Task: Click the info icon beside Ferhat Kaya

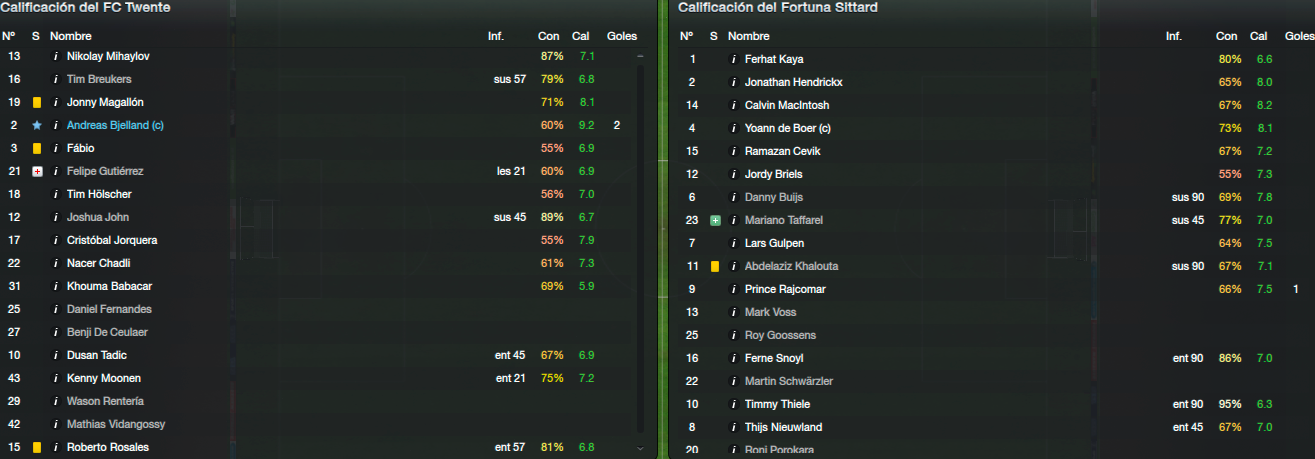Action: (x=734, y=59)
